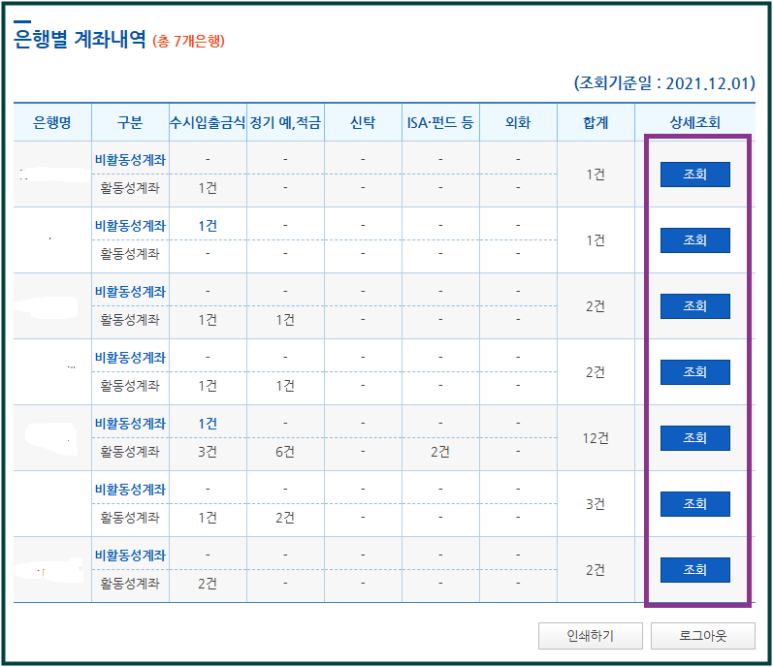The image size is (773, 667).
Task: Click 조회 button in the 12건 total row
Action: point(695,438)
